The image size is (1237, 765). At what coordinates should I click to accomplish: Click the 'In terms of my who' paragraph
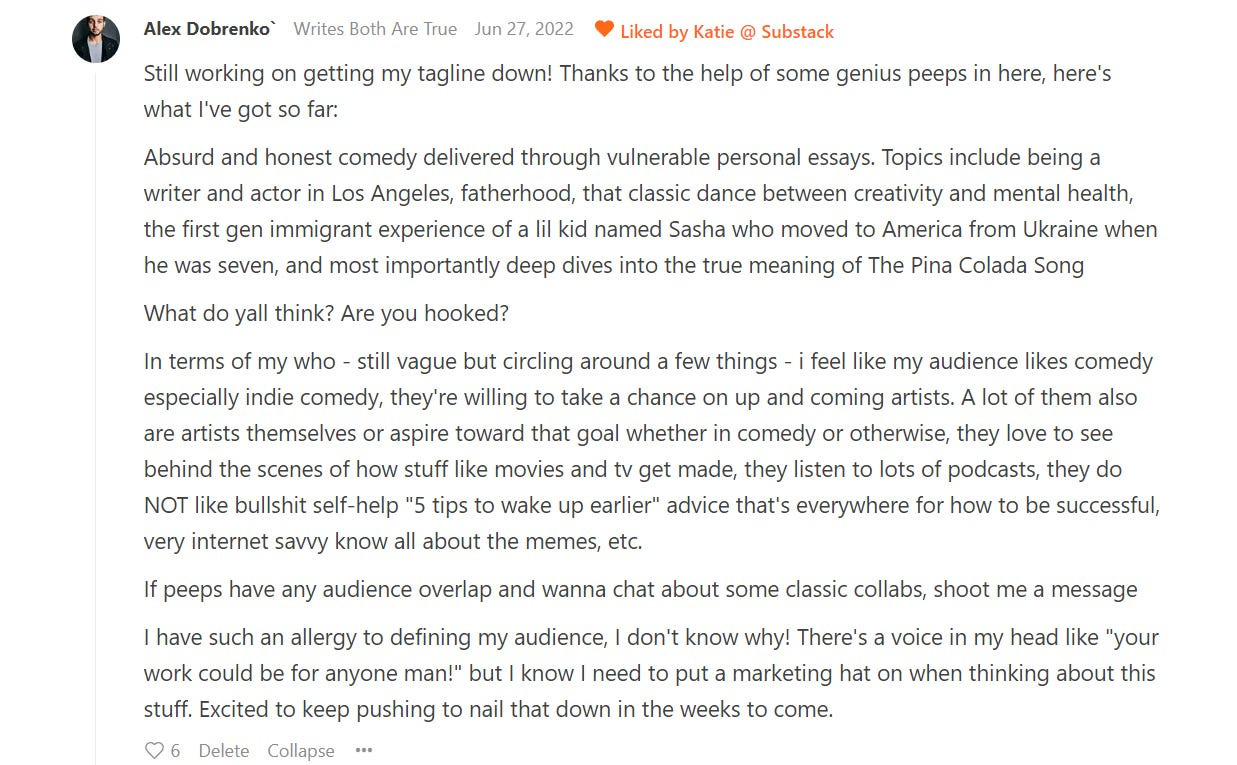point(652,451)
